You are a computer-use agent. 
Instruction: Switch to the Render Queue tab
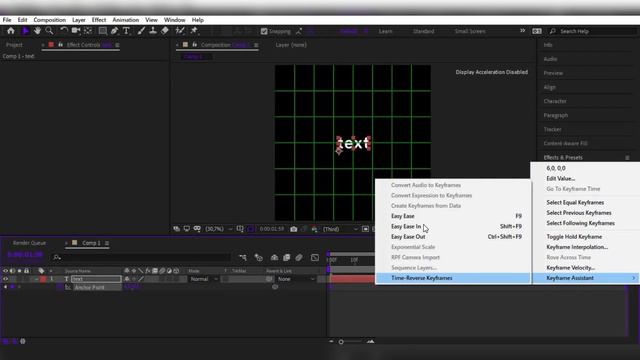pos(29,243)
